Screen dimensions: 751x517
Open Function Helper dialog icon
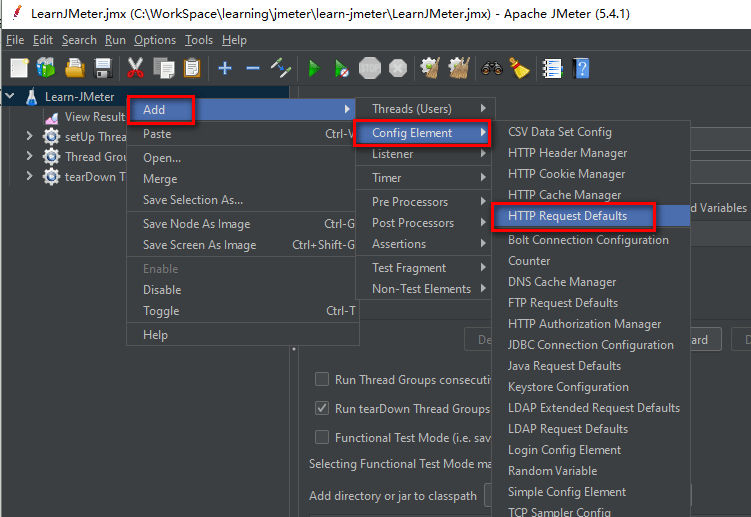click(552, 69)
